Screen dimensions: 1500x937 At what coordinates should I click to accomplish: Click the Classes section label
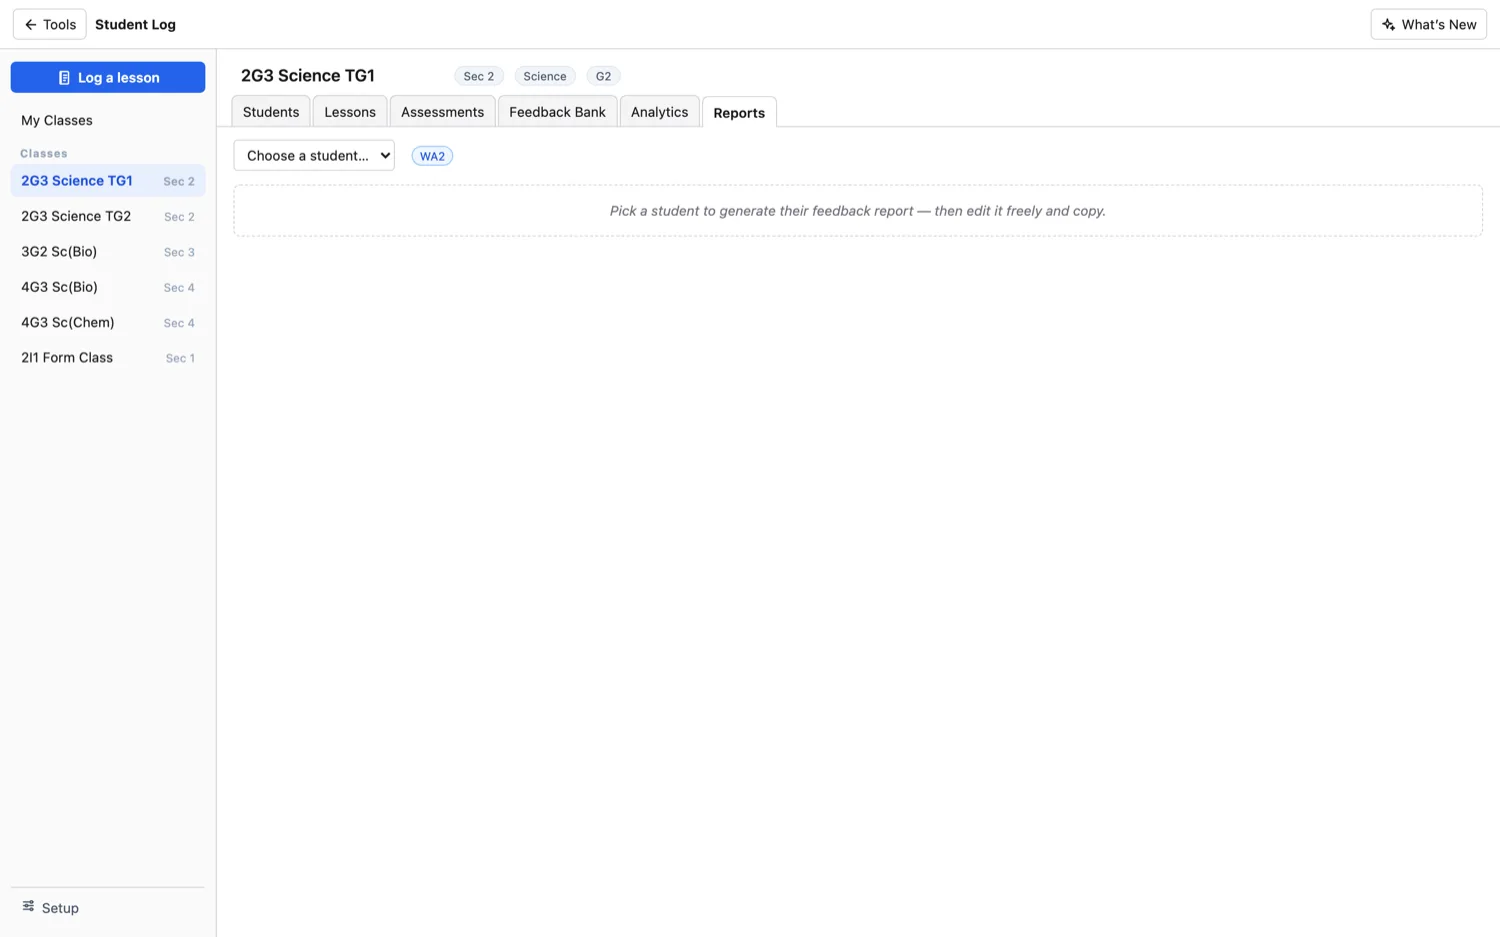[x=44, y=154]
